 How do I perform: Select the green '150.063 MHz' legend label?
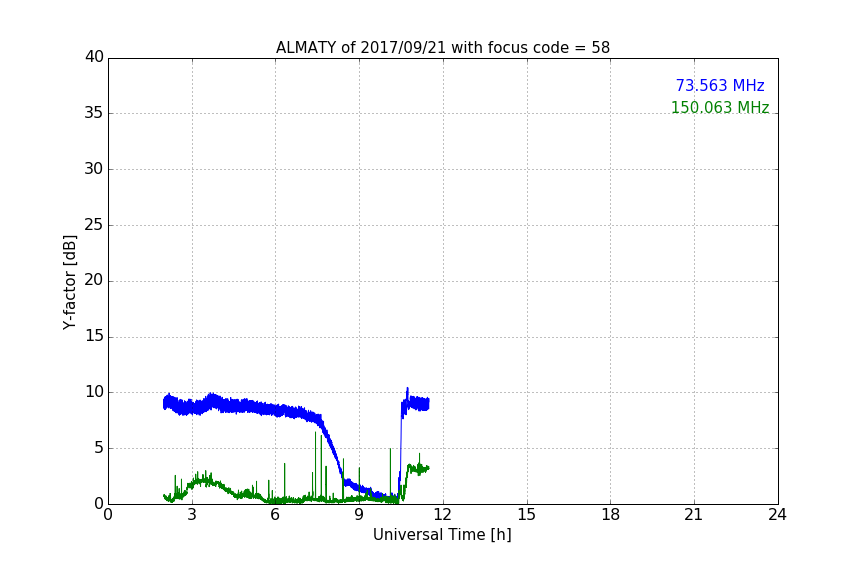tap(720, 107)
